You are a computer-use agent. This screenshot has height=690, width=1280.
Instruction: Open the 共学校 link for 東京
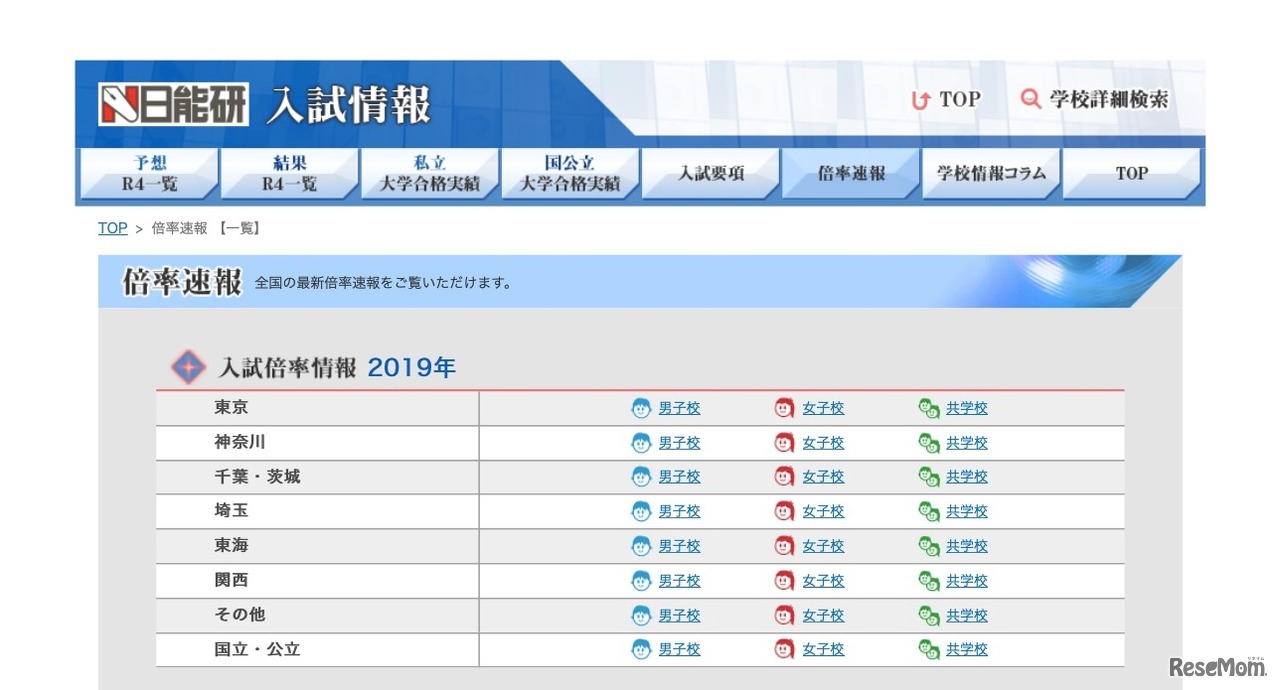[x=967, y=408]
